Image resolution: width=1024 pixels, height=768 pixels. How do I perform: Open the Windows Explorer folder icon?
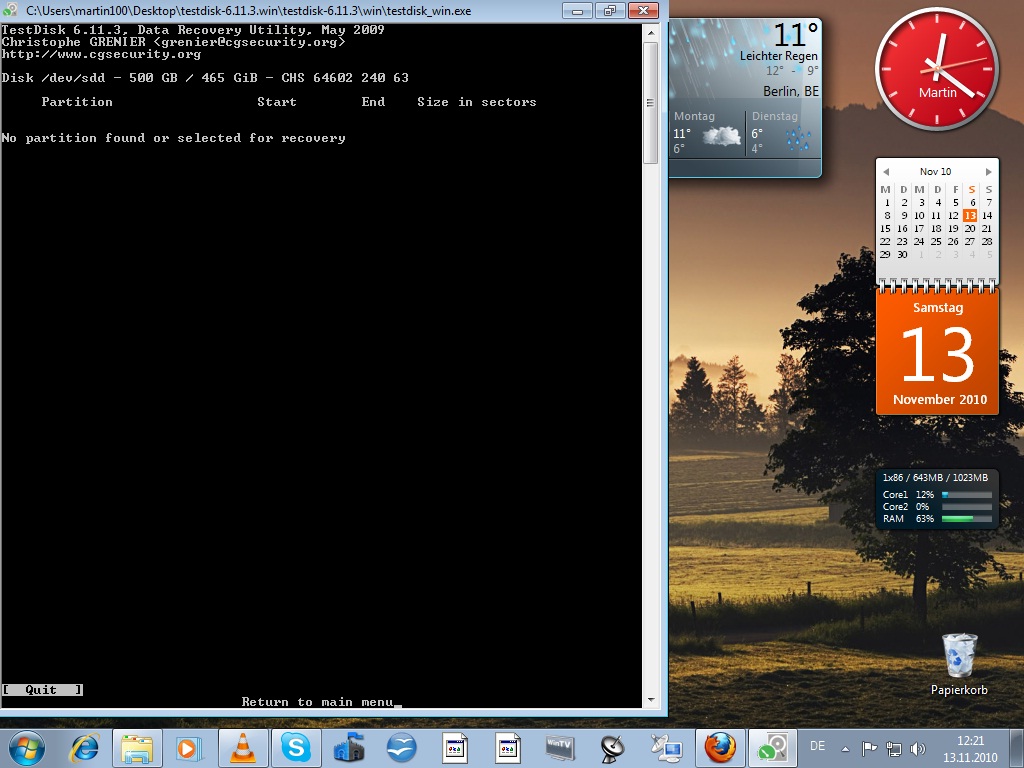(x=137, y=748)
